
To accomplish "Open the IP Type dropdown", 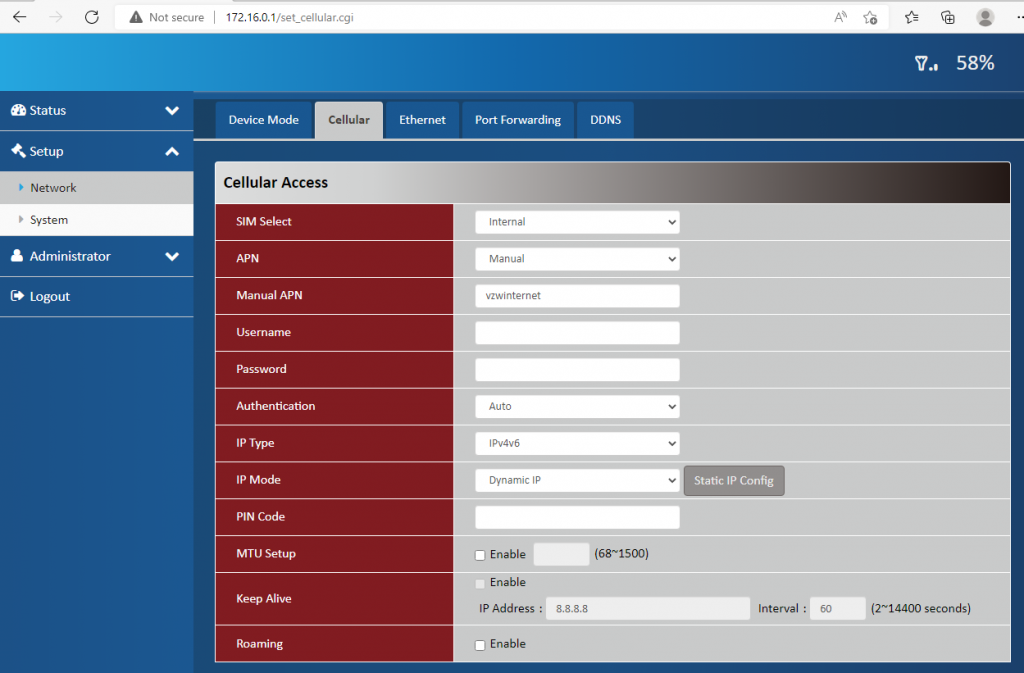I will click(577, 443).
